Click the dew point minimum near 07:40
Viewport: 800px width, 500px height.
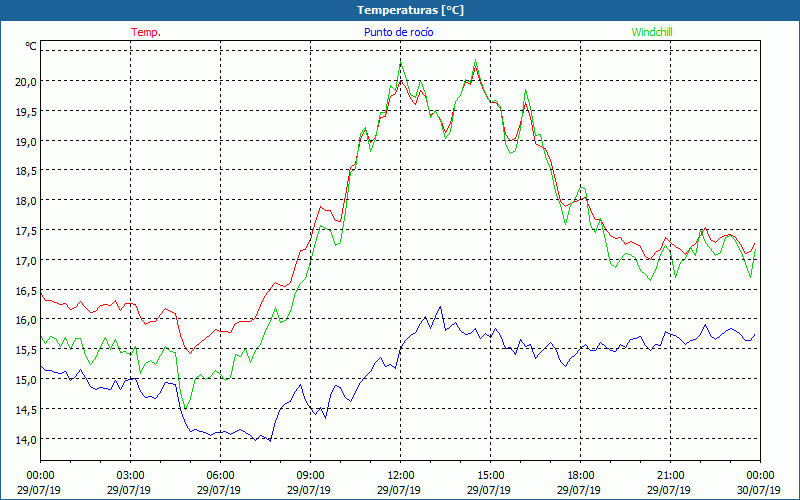tap(270, 441)
